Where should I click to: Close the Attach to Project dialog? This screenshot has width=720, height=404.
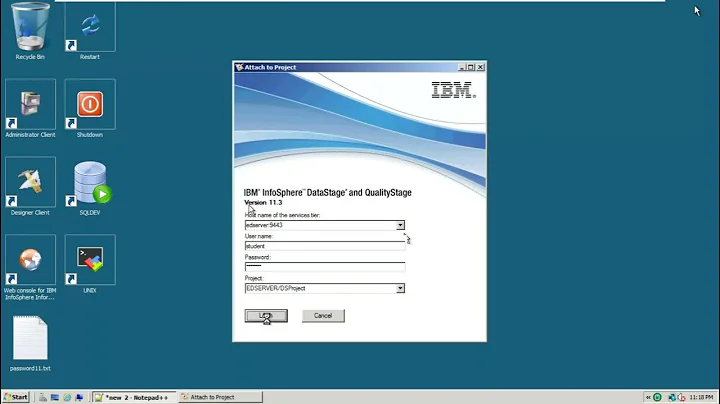tap(480, 67)
